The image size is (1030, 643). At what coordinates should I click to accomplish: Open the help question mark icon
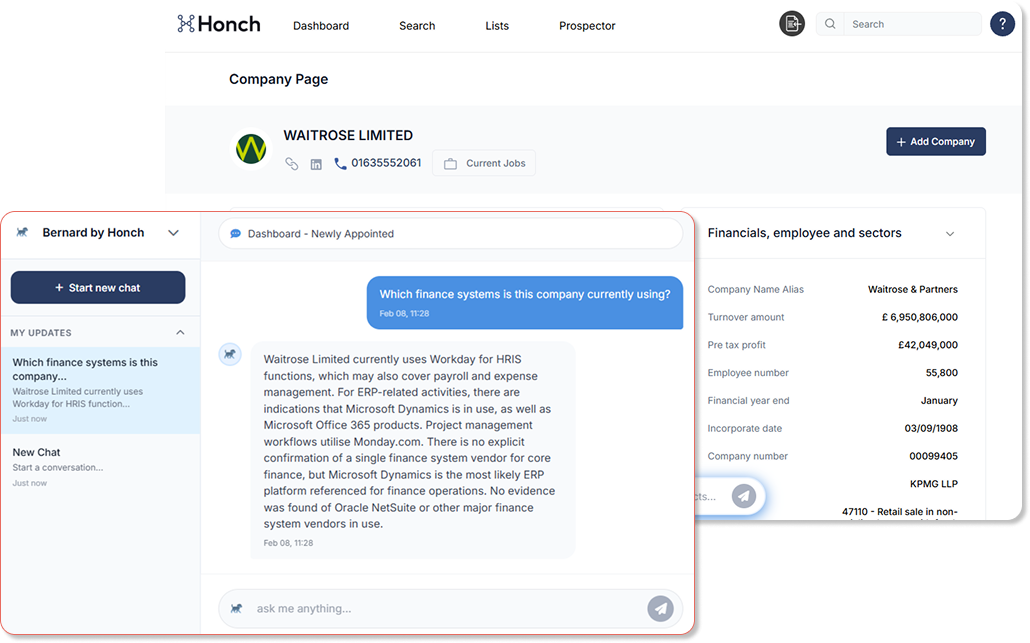tap(1002, 24)
